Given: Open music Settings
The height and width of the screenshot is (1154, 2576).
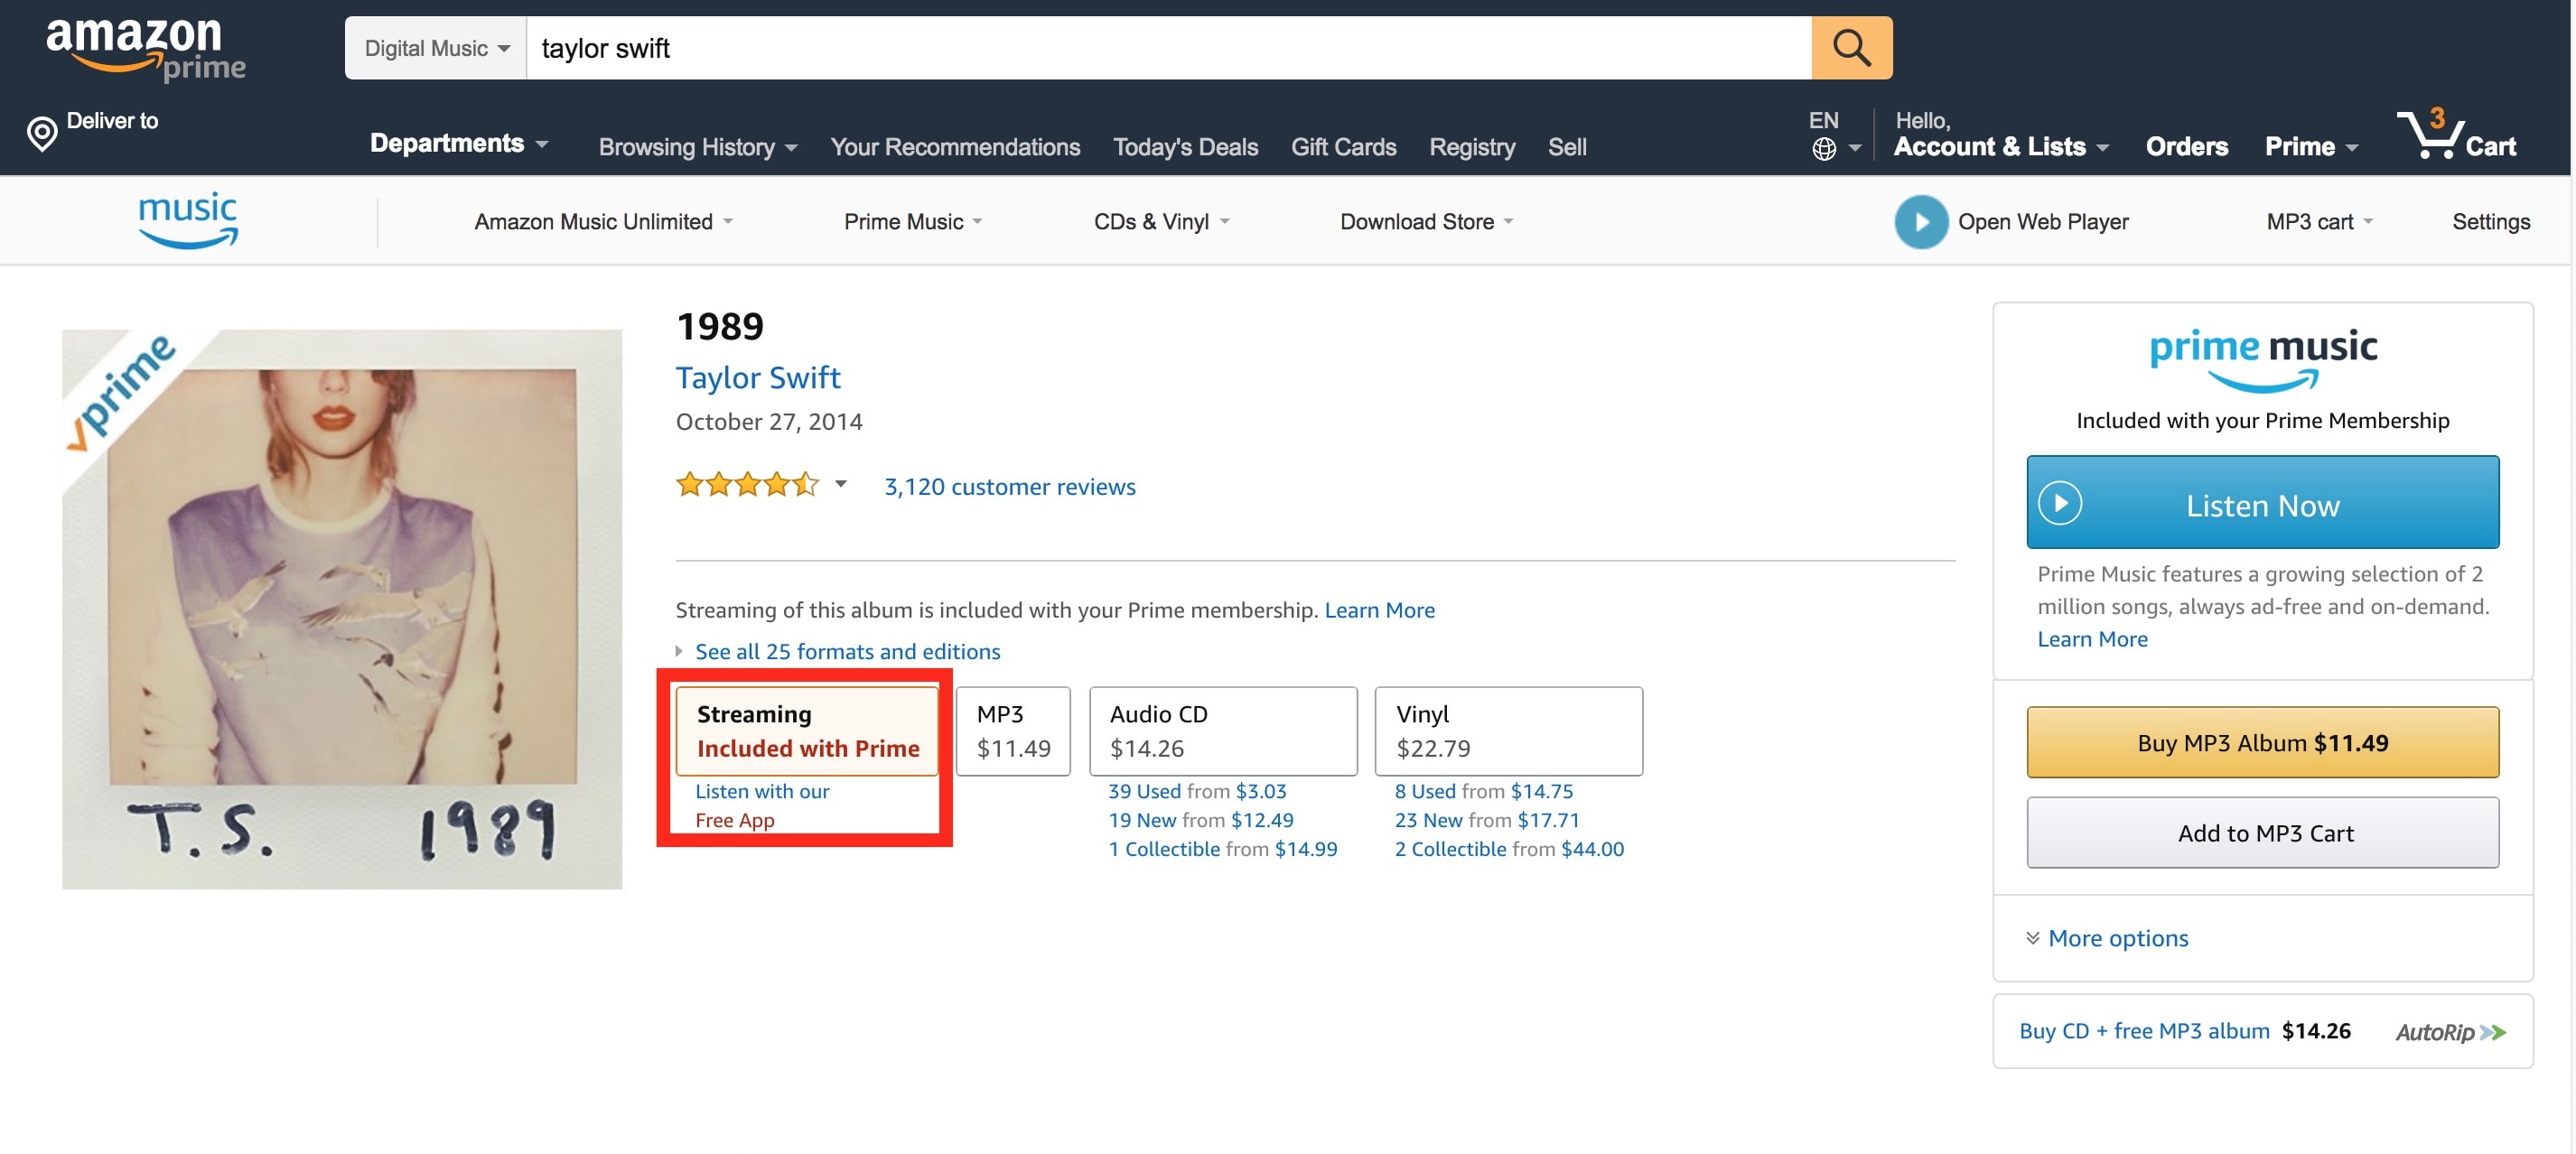Looking at the screenshot, I should coord(2490,222).
